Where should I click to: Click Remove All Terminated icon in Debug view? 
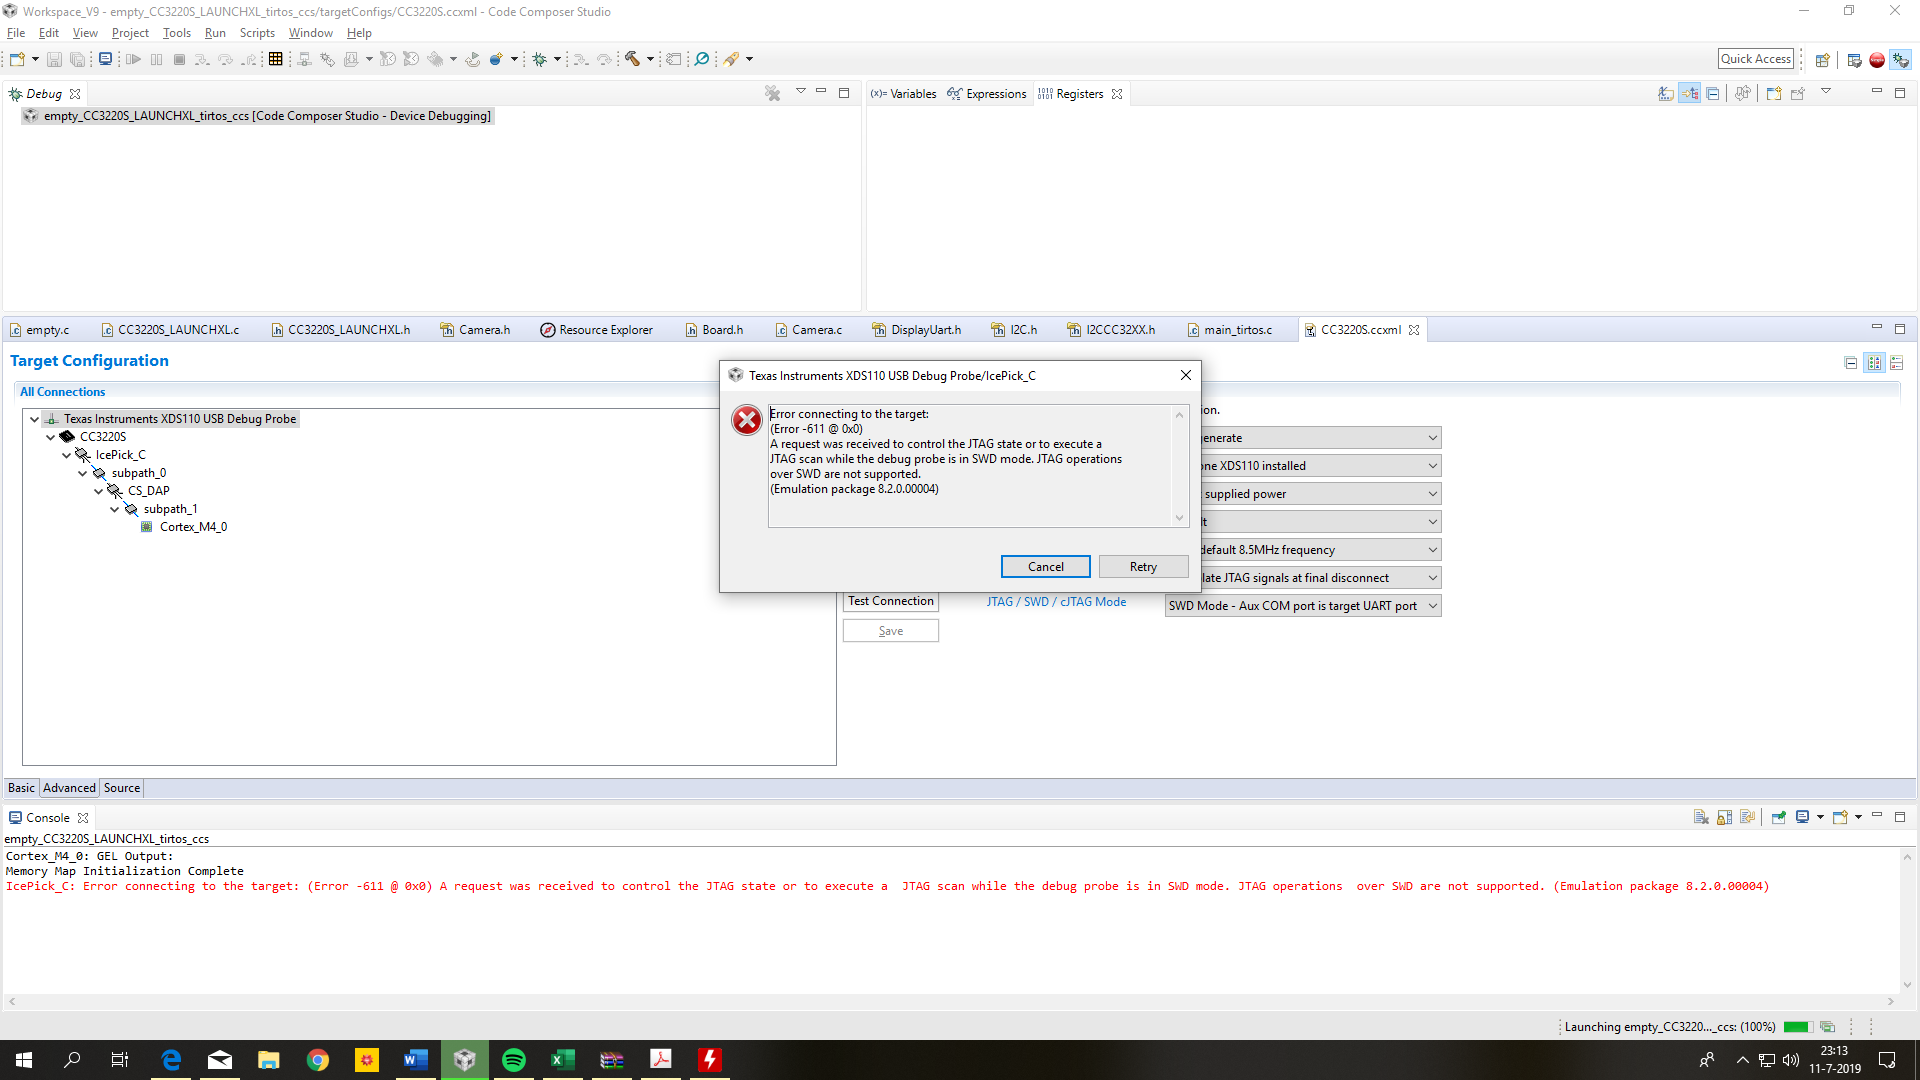coord(772,94)
